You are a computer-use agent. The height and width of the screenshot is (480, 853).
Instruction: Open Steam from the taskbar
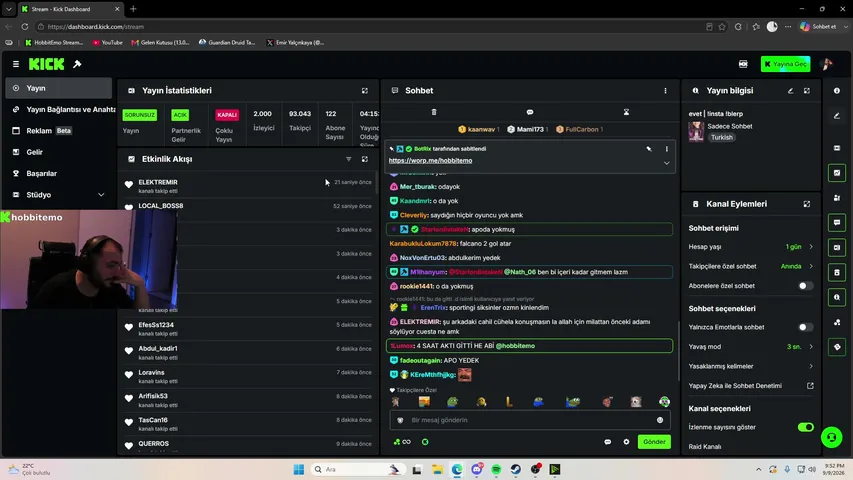click(516, 470)
